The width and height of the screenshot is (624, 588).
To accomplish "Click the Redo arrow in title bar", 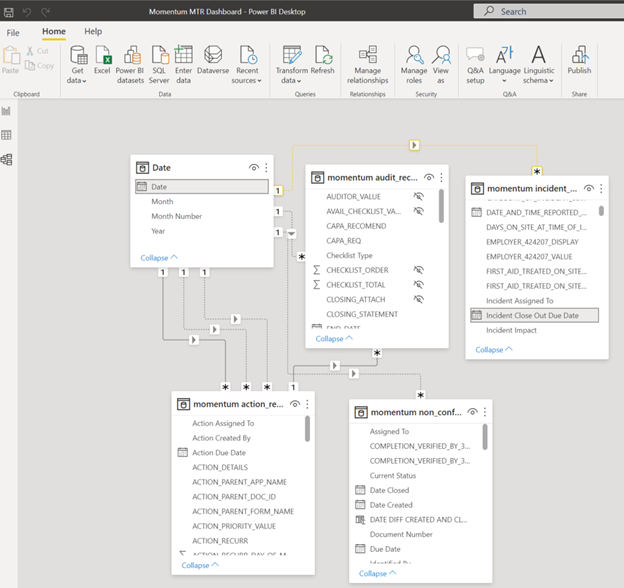I will 45,12.
